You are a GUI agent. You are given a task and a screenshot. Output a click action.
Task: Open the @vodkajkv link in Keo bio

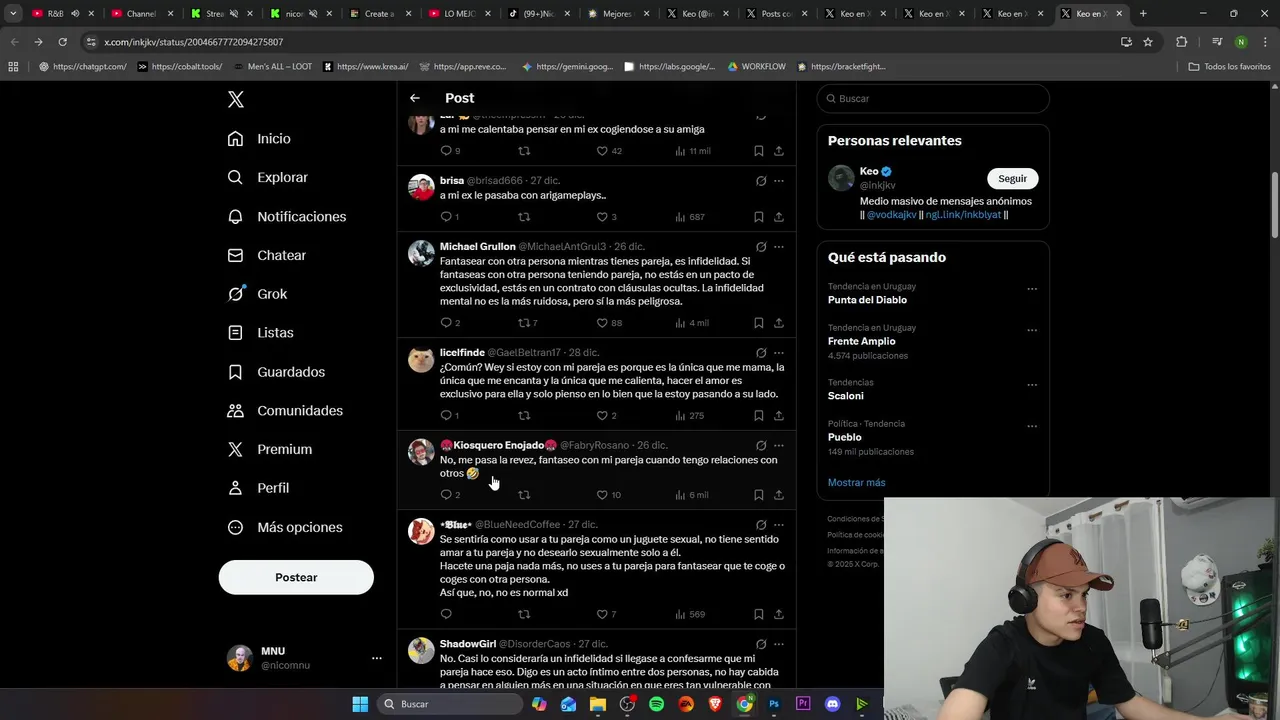click(891, 215)
